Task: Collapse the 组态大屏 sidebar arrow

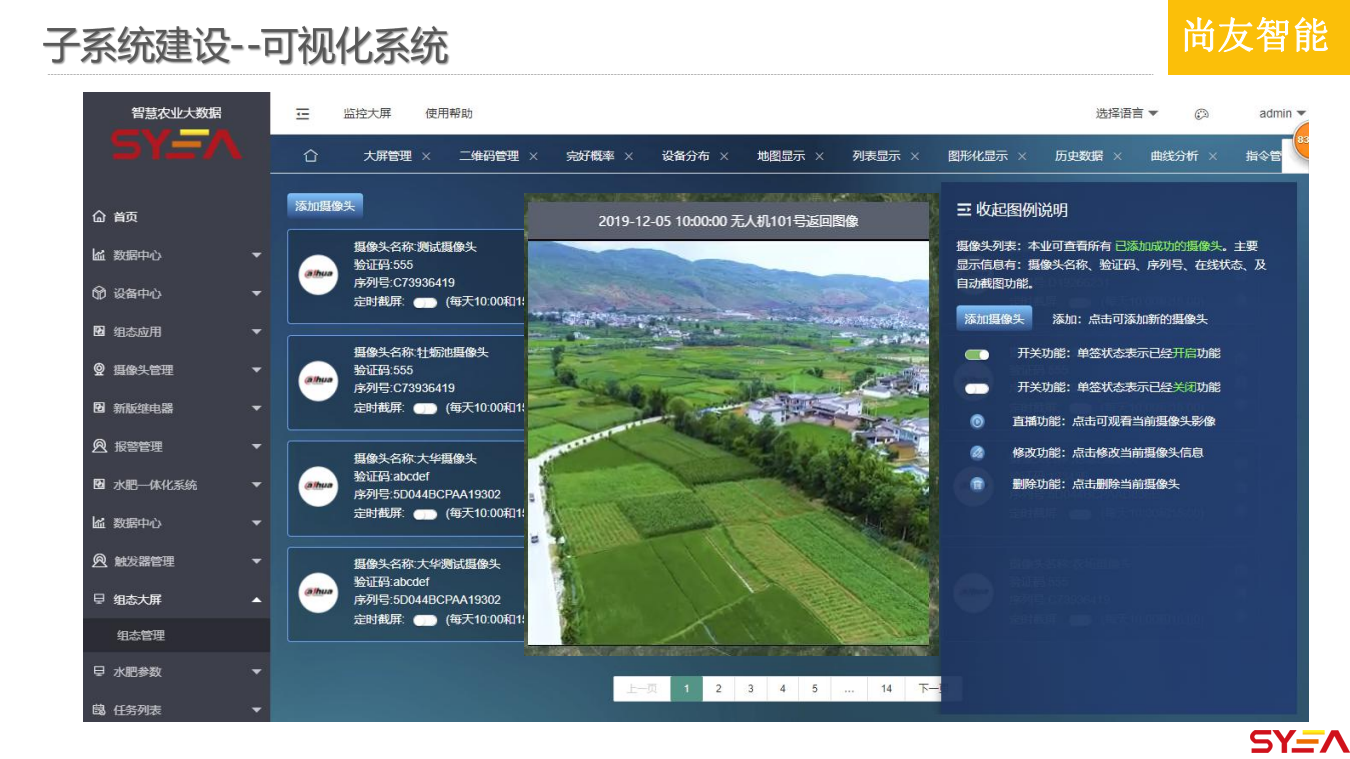Action: (256, 600)
